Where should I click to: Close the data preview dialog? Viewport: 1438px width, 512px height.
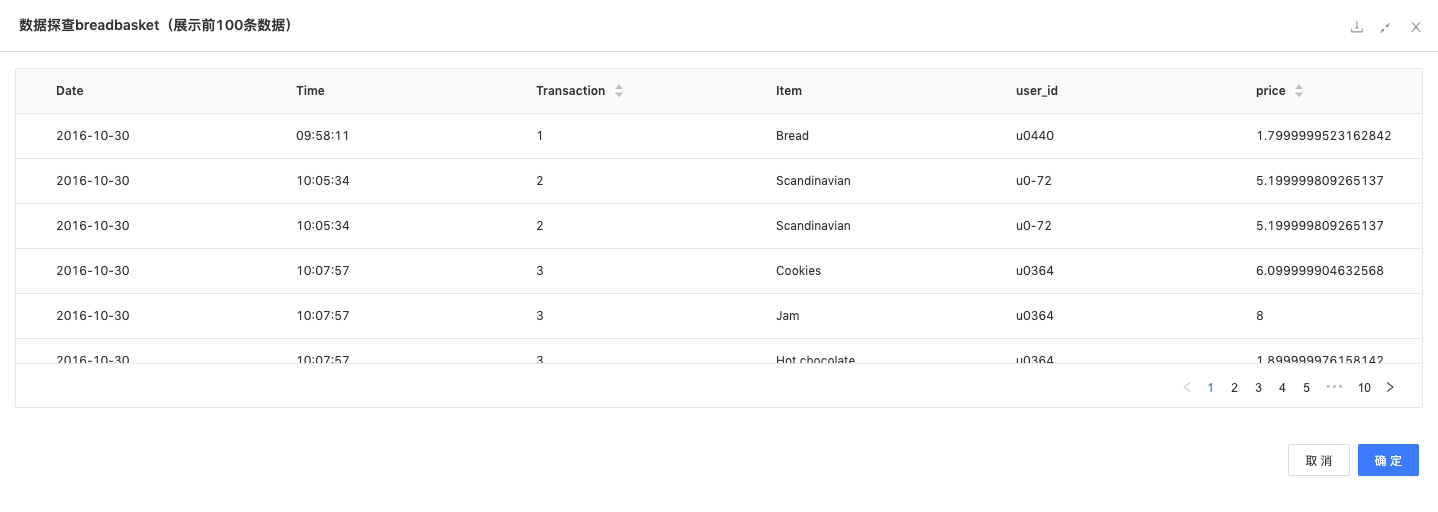[1416, 27]
